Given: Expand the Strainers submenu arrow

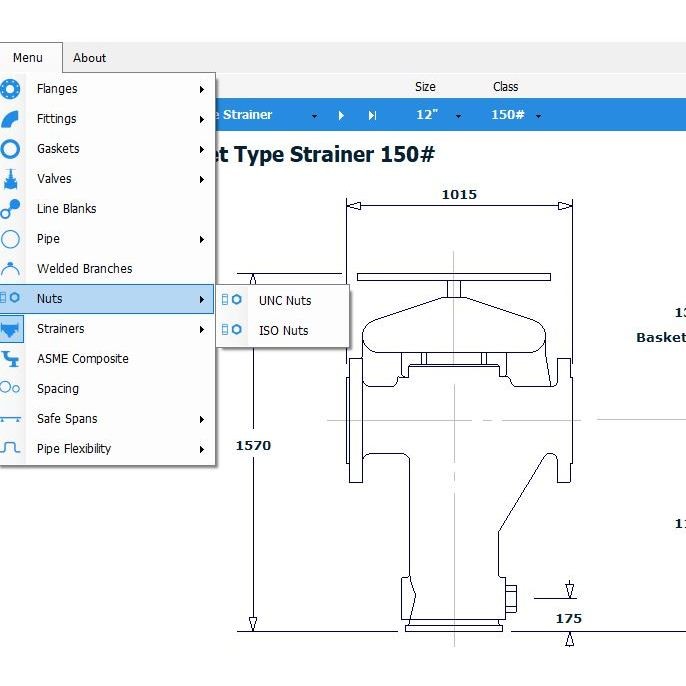Looking at the screenshot, I should [x=202, y=329].
